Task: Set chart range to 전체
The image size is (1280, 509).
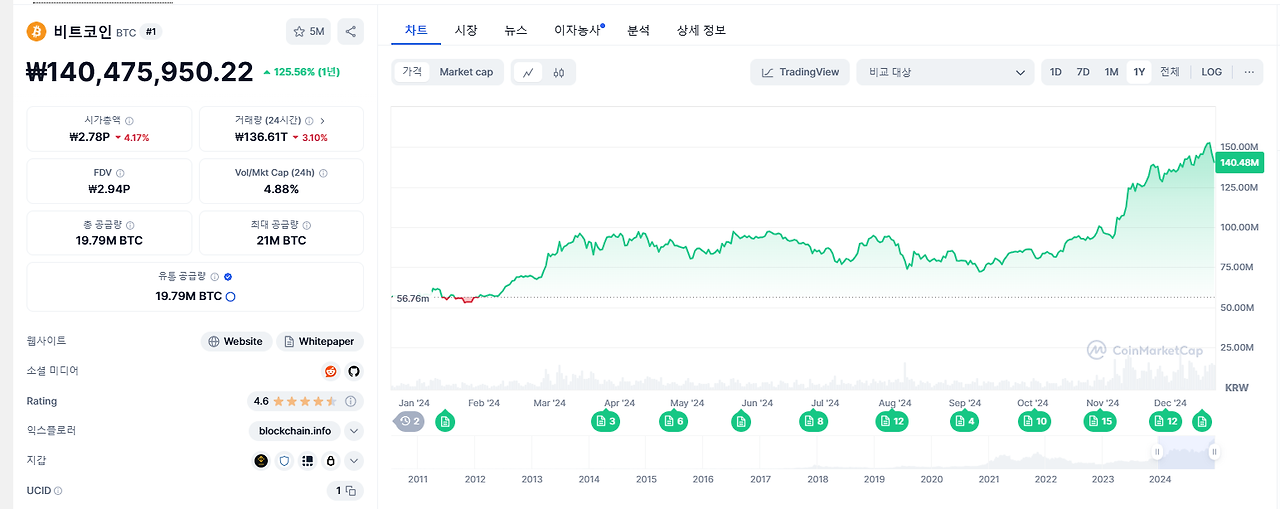Action: tap(1170, 72)
